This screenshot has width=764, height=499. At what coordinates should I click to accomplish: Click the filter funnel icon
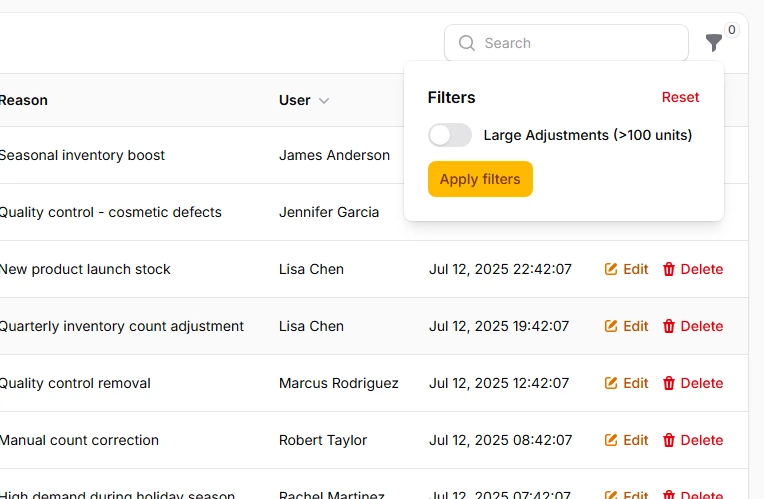click(x=713, y=43)
